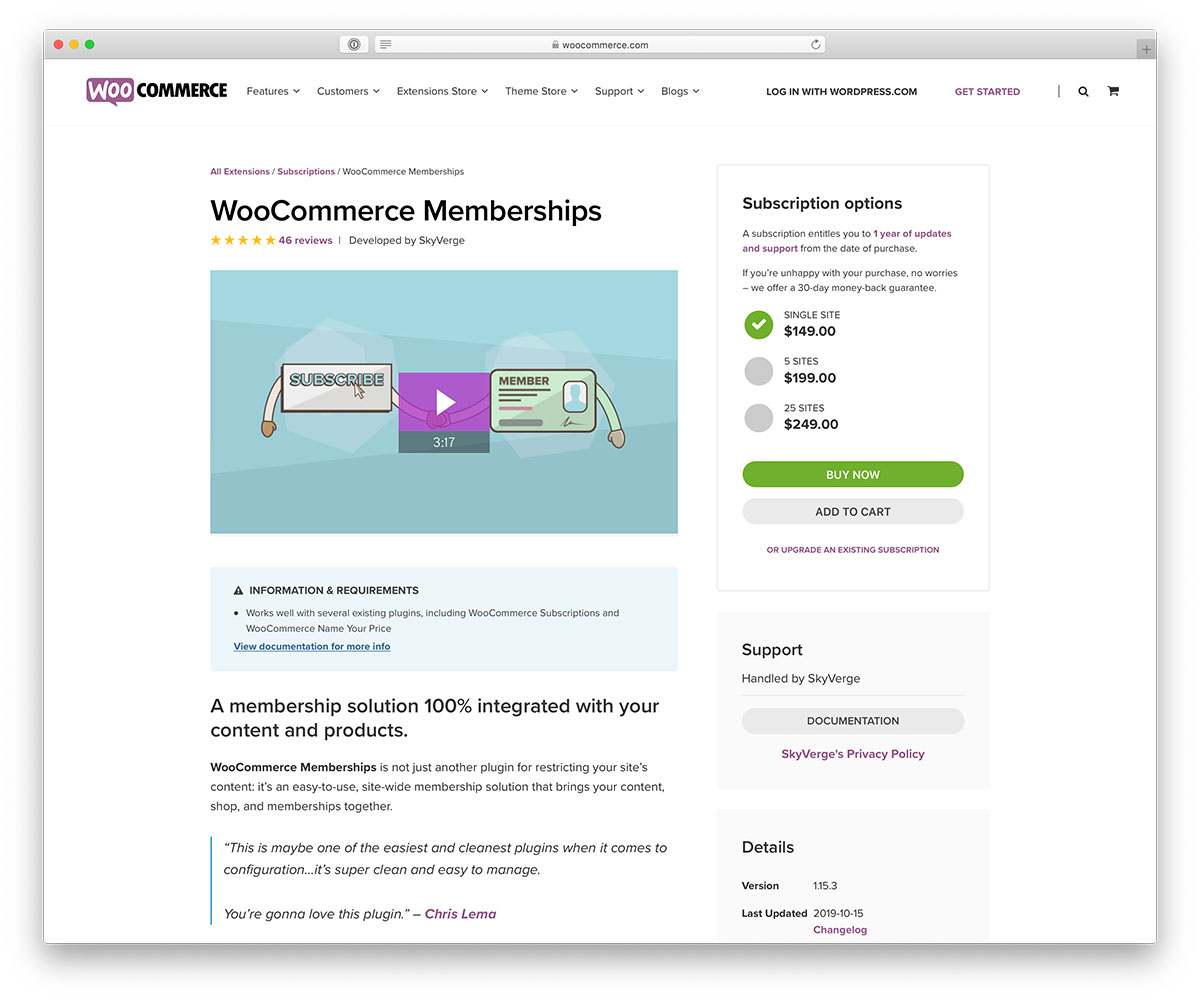The image size is (1200, 1001).
Task: Open Safari reader view icon
Action: 386,45
